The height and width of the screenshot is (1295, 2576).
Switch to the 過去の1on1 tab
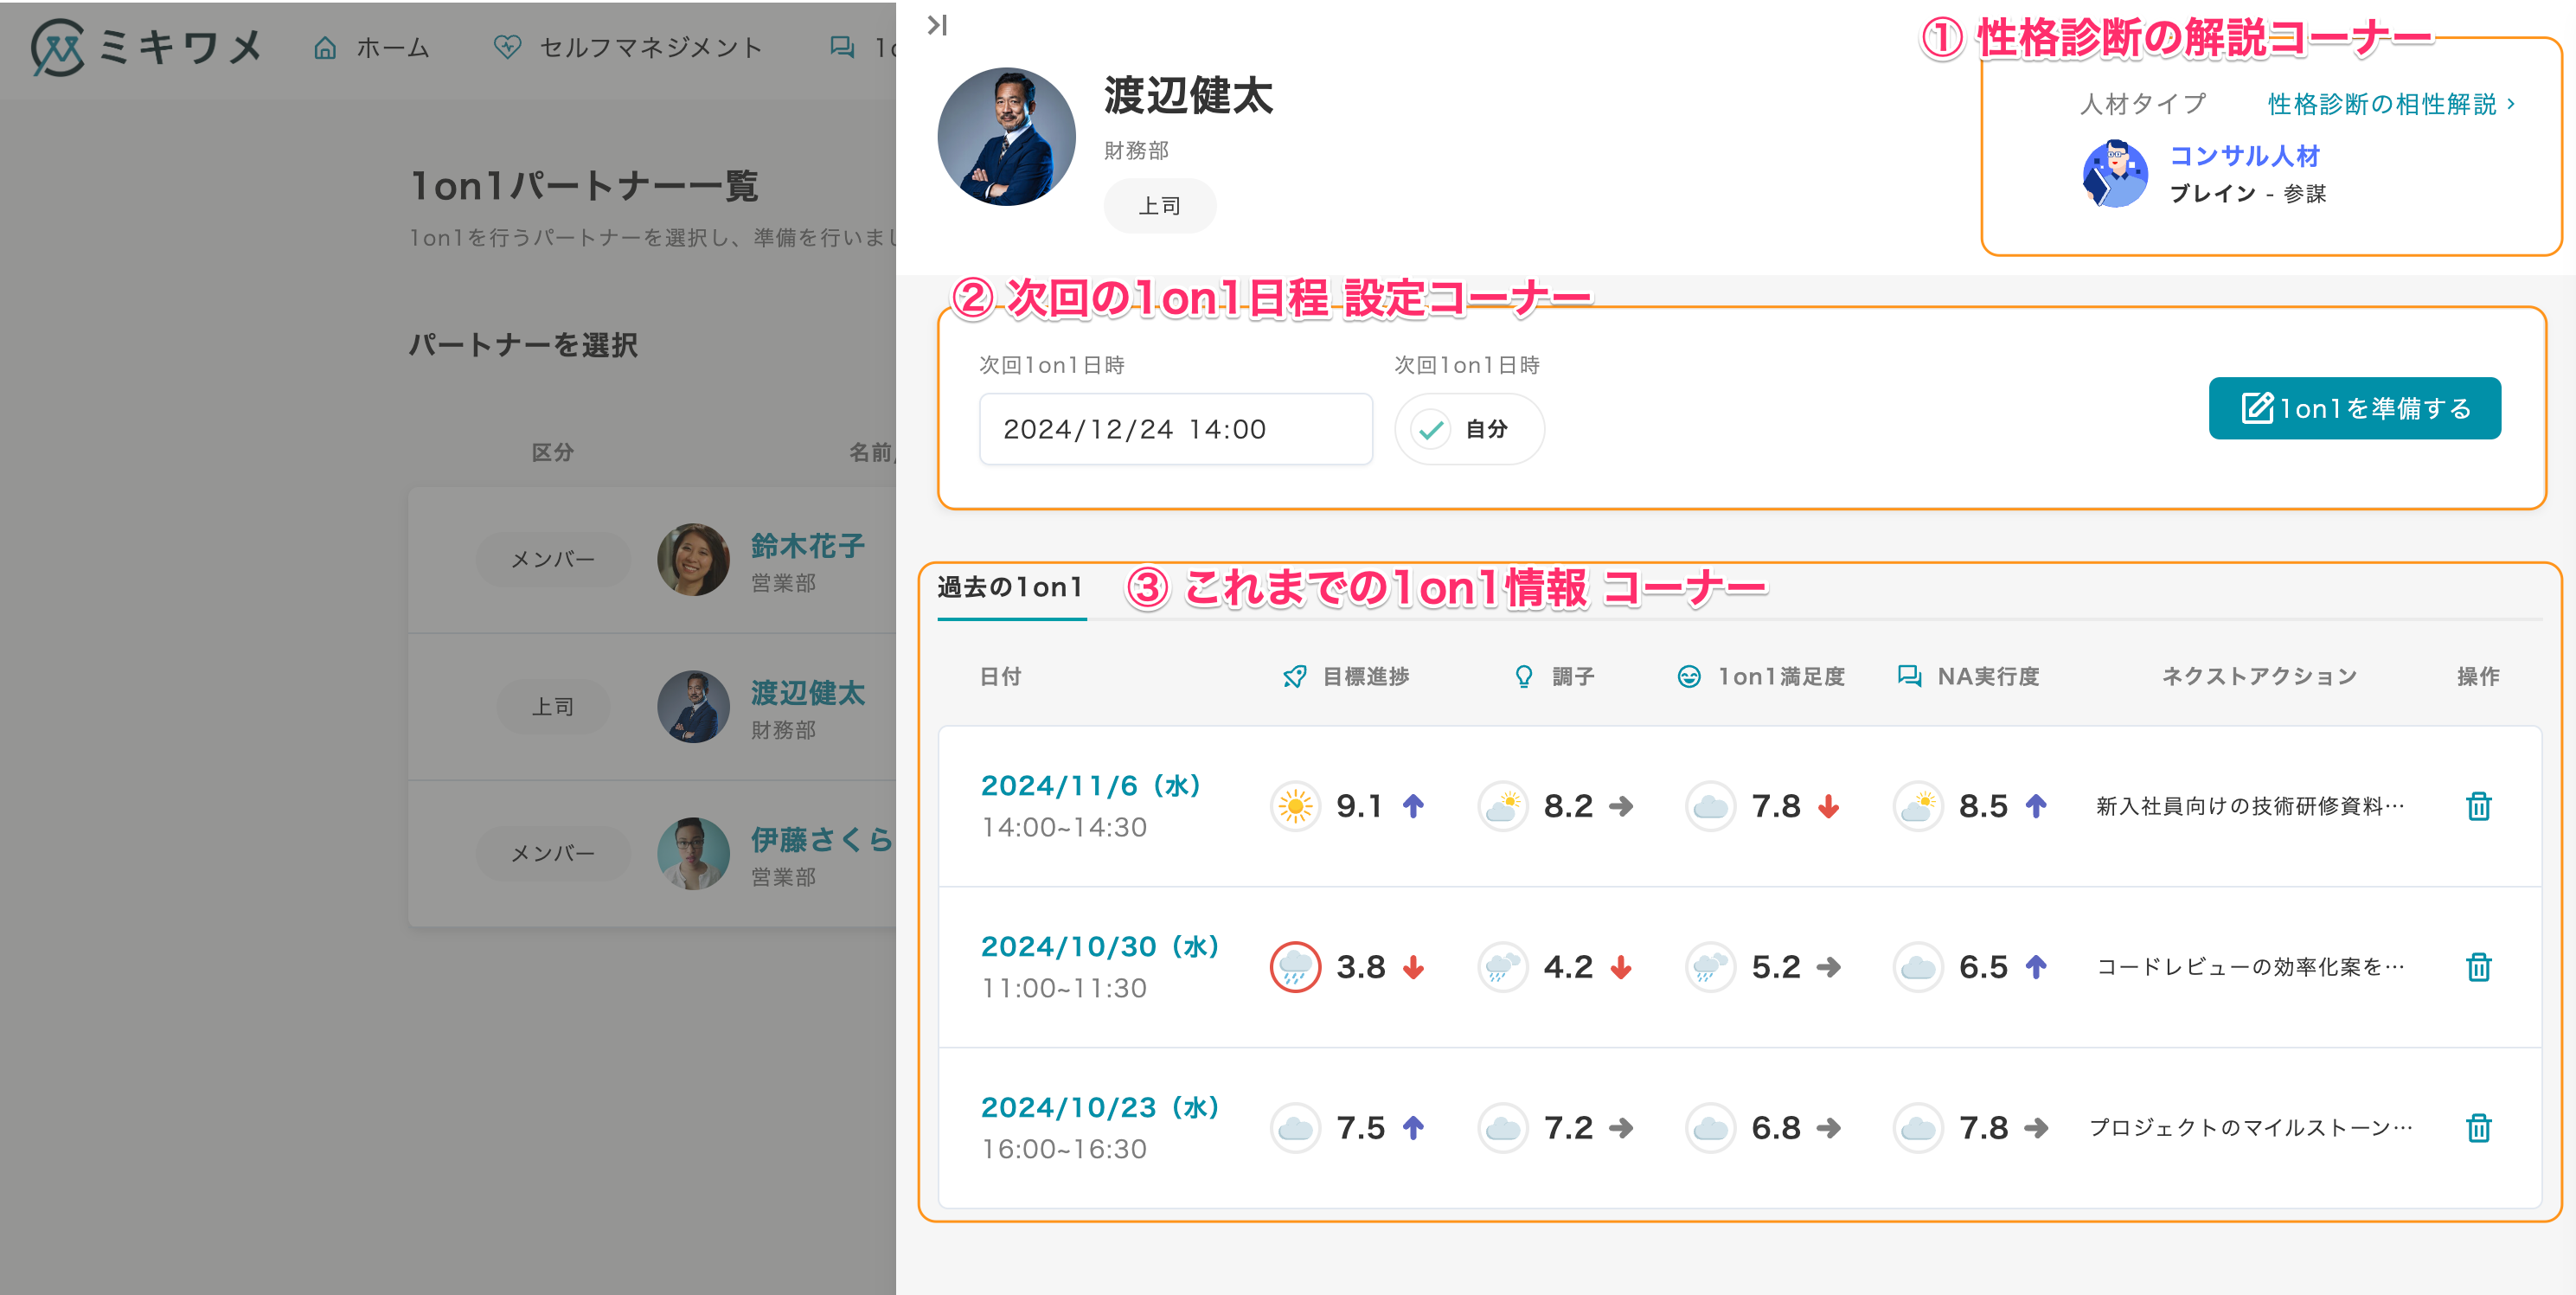tap(1010, 588)
